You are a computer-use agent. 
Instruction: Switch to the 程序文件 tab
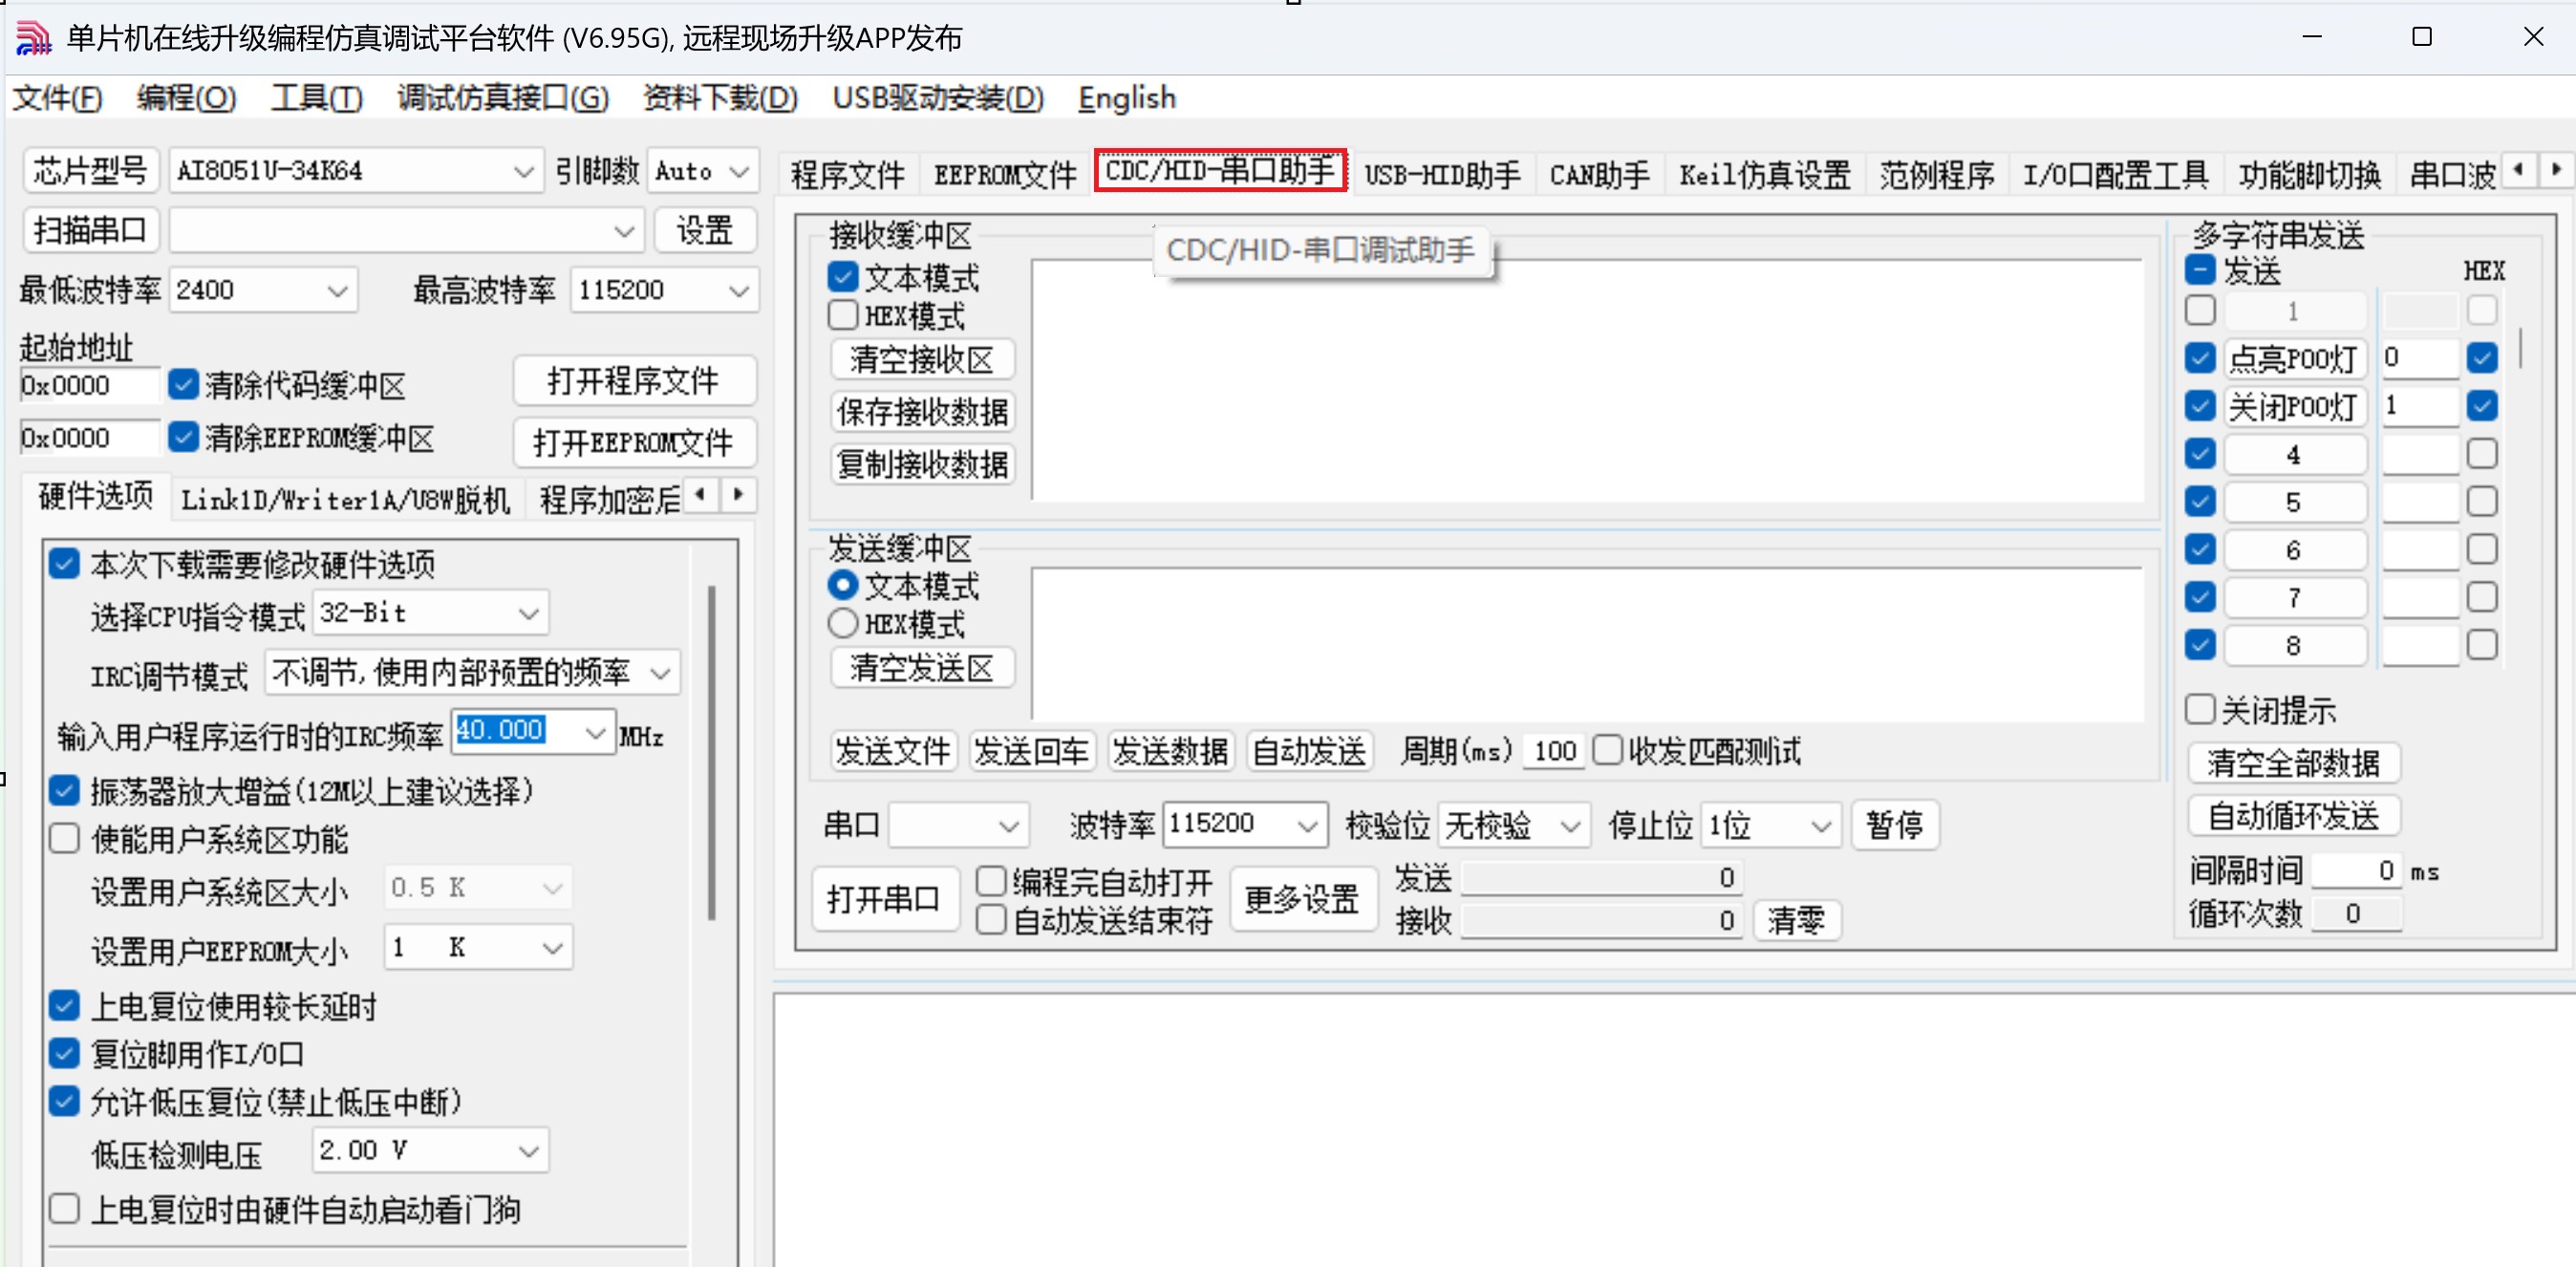(848, 174)
